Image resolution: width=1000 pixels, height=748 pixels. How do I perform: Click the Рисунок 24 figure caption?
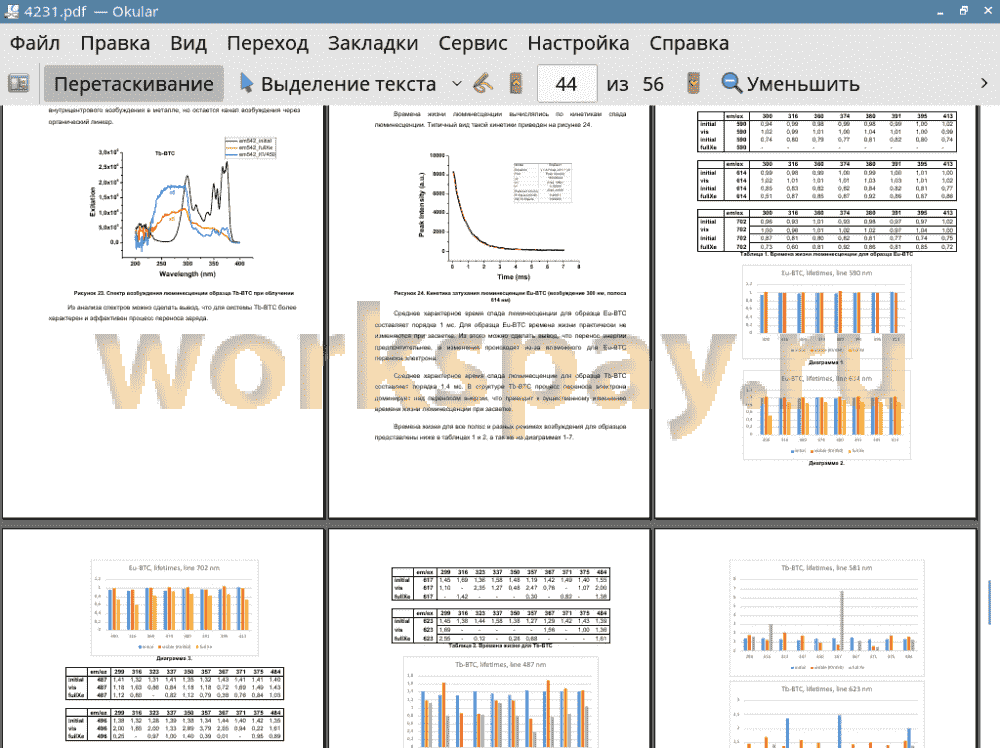point(510,296)
